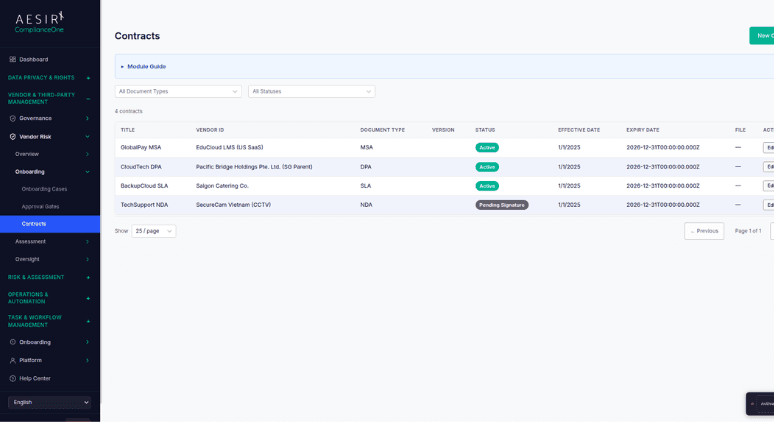Click Pacific Bridge Holdings Pte. Ltd. vendor cell
This screenshot has height=422, width=774.
point(254,167)
